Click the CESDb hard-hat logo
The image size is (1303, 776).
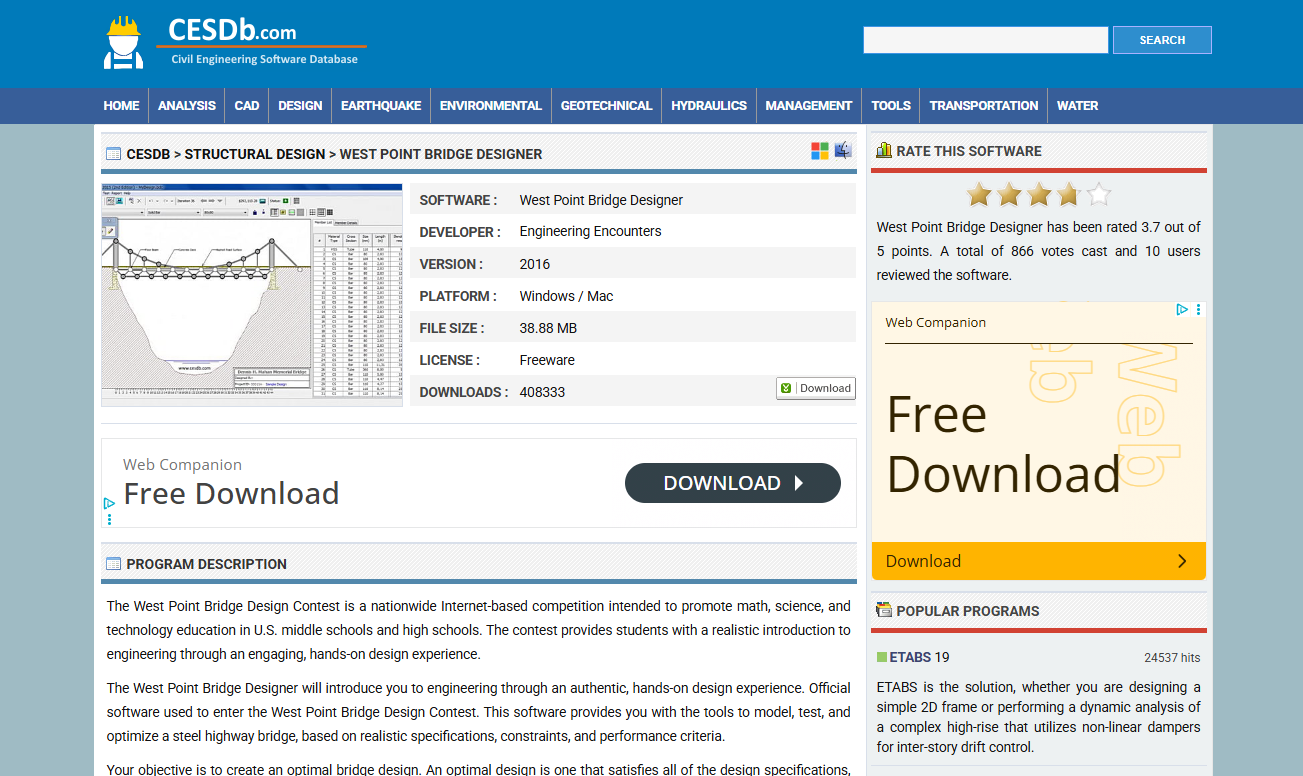click(x=124, y=43)
